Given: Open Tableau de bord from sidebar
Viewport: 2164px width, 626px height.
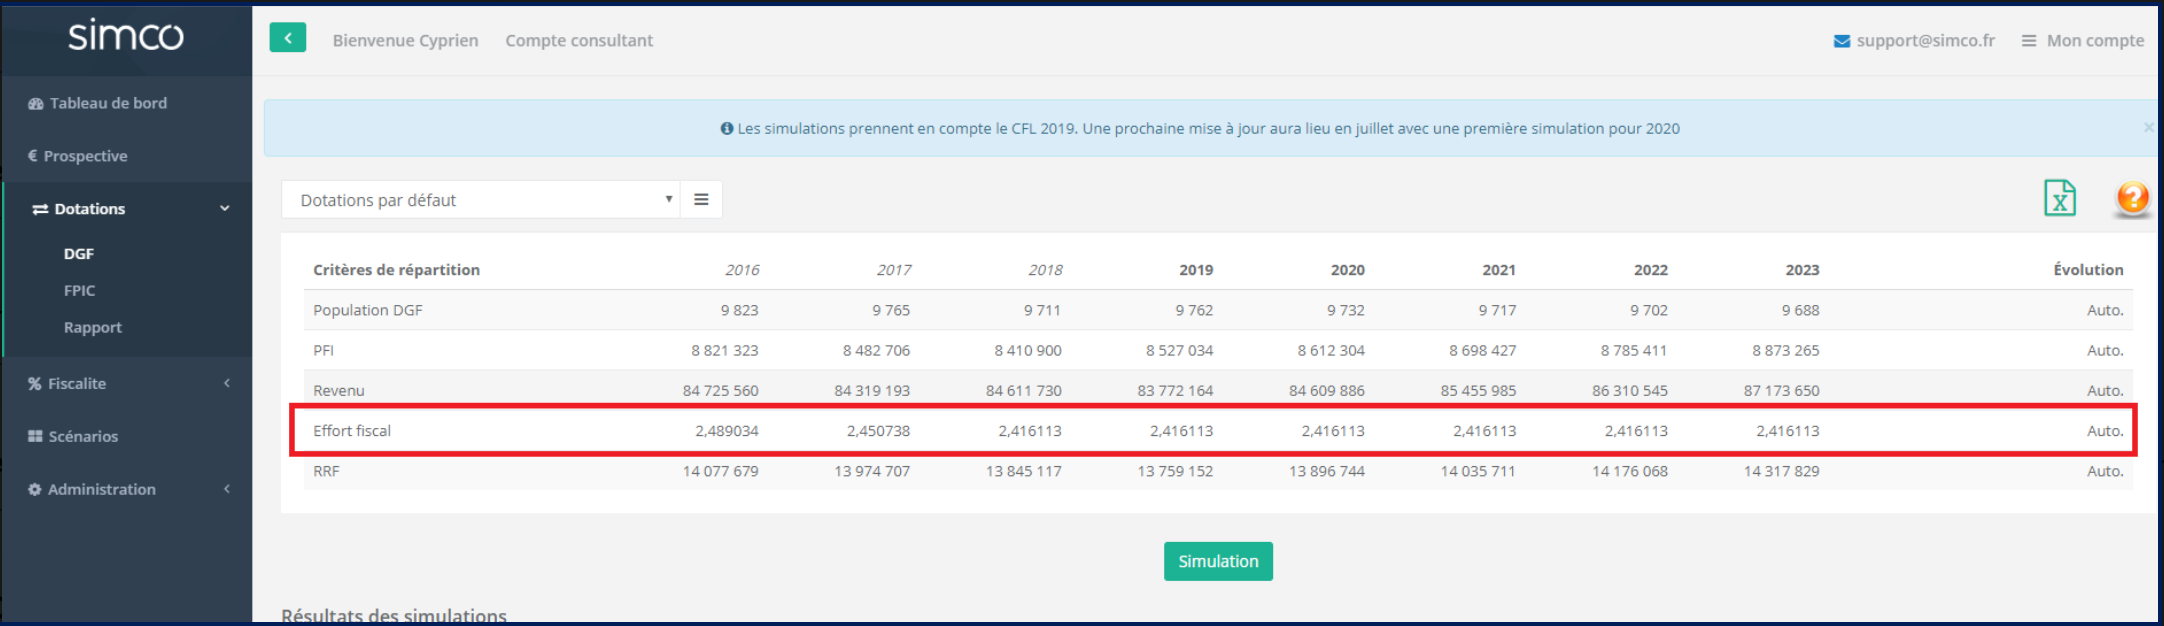Looking at the screenshot, I should point(108,103).
